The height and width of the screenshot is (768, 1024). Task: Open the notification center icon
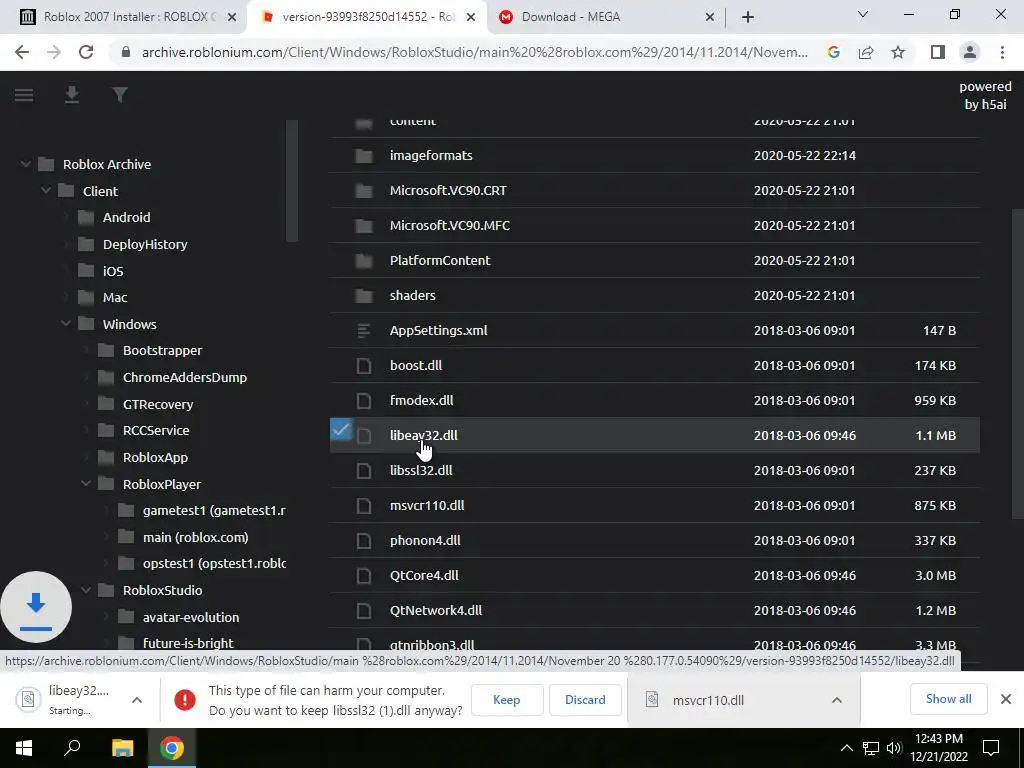991,748
